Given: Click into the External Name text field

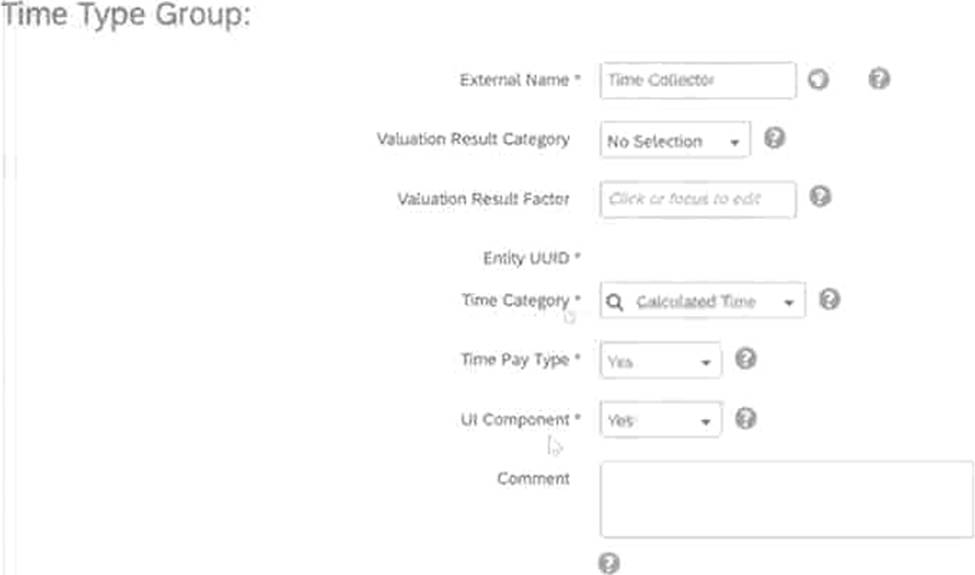Looking at the screenshot, I should (x=698, y=80).
